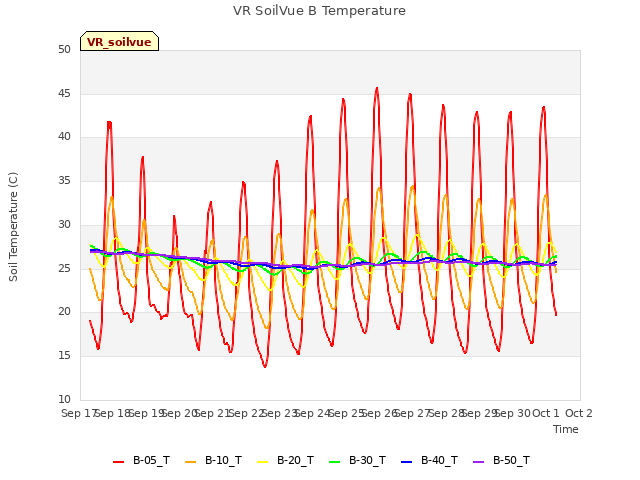The height and width of the screenshot is (480, 640).
Task: Click the Sep 17 x-axis label
Action: [78, 413]
